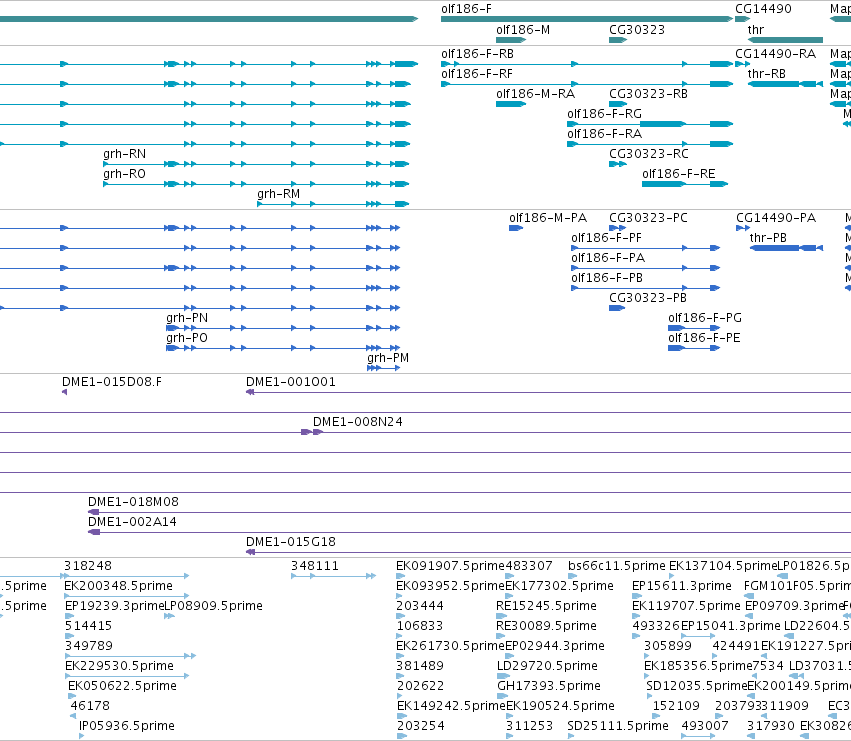The image size is (851, 741).
Task: Select the bs66c11.5prime EST label
Action: [x=617, y=566]
